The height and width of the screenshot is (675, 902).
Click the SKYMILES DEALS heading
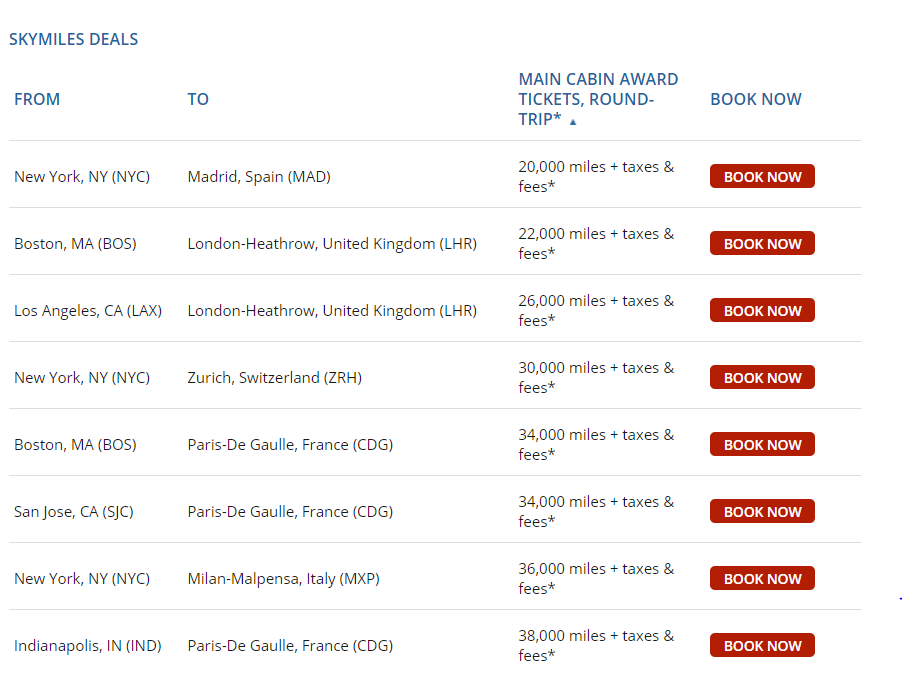pyautogui.click(x=74, y=40)
